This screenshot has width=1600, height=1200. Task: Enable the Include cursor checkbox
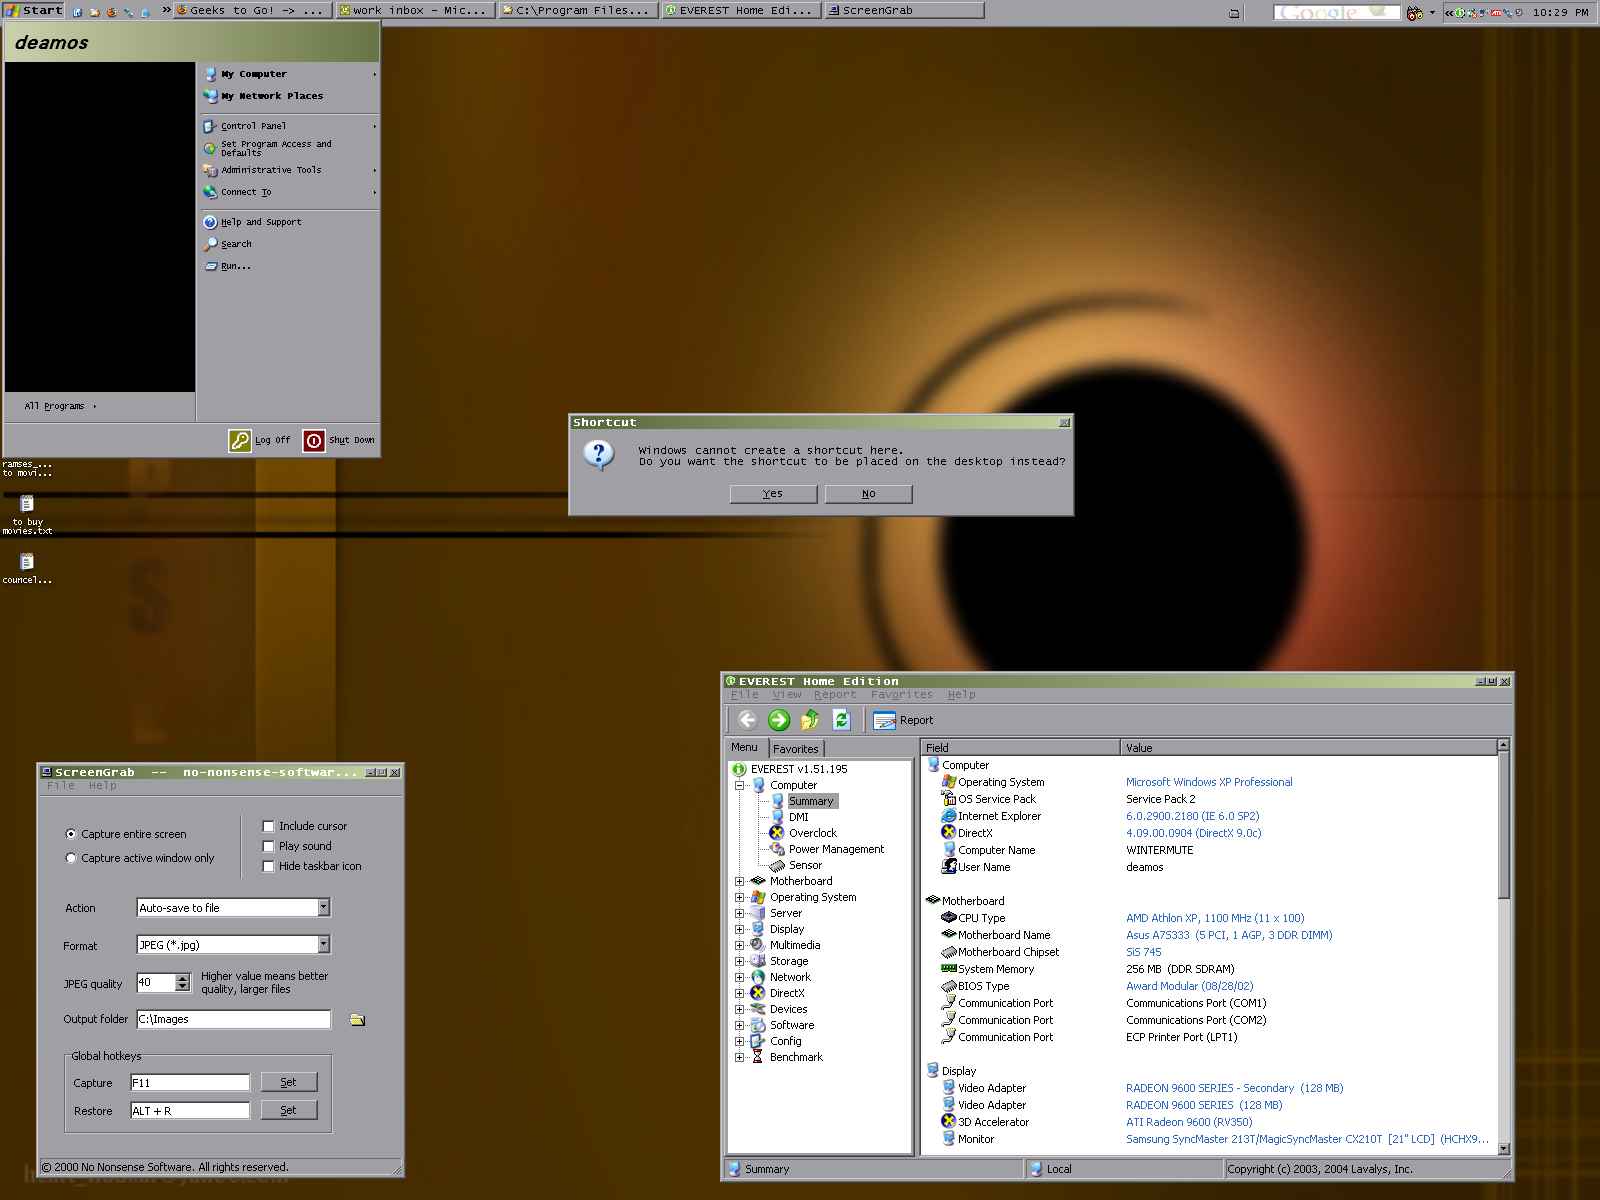tap(268, 826)
